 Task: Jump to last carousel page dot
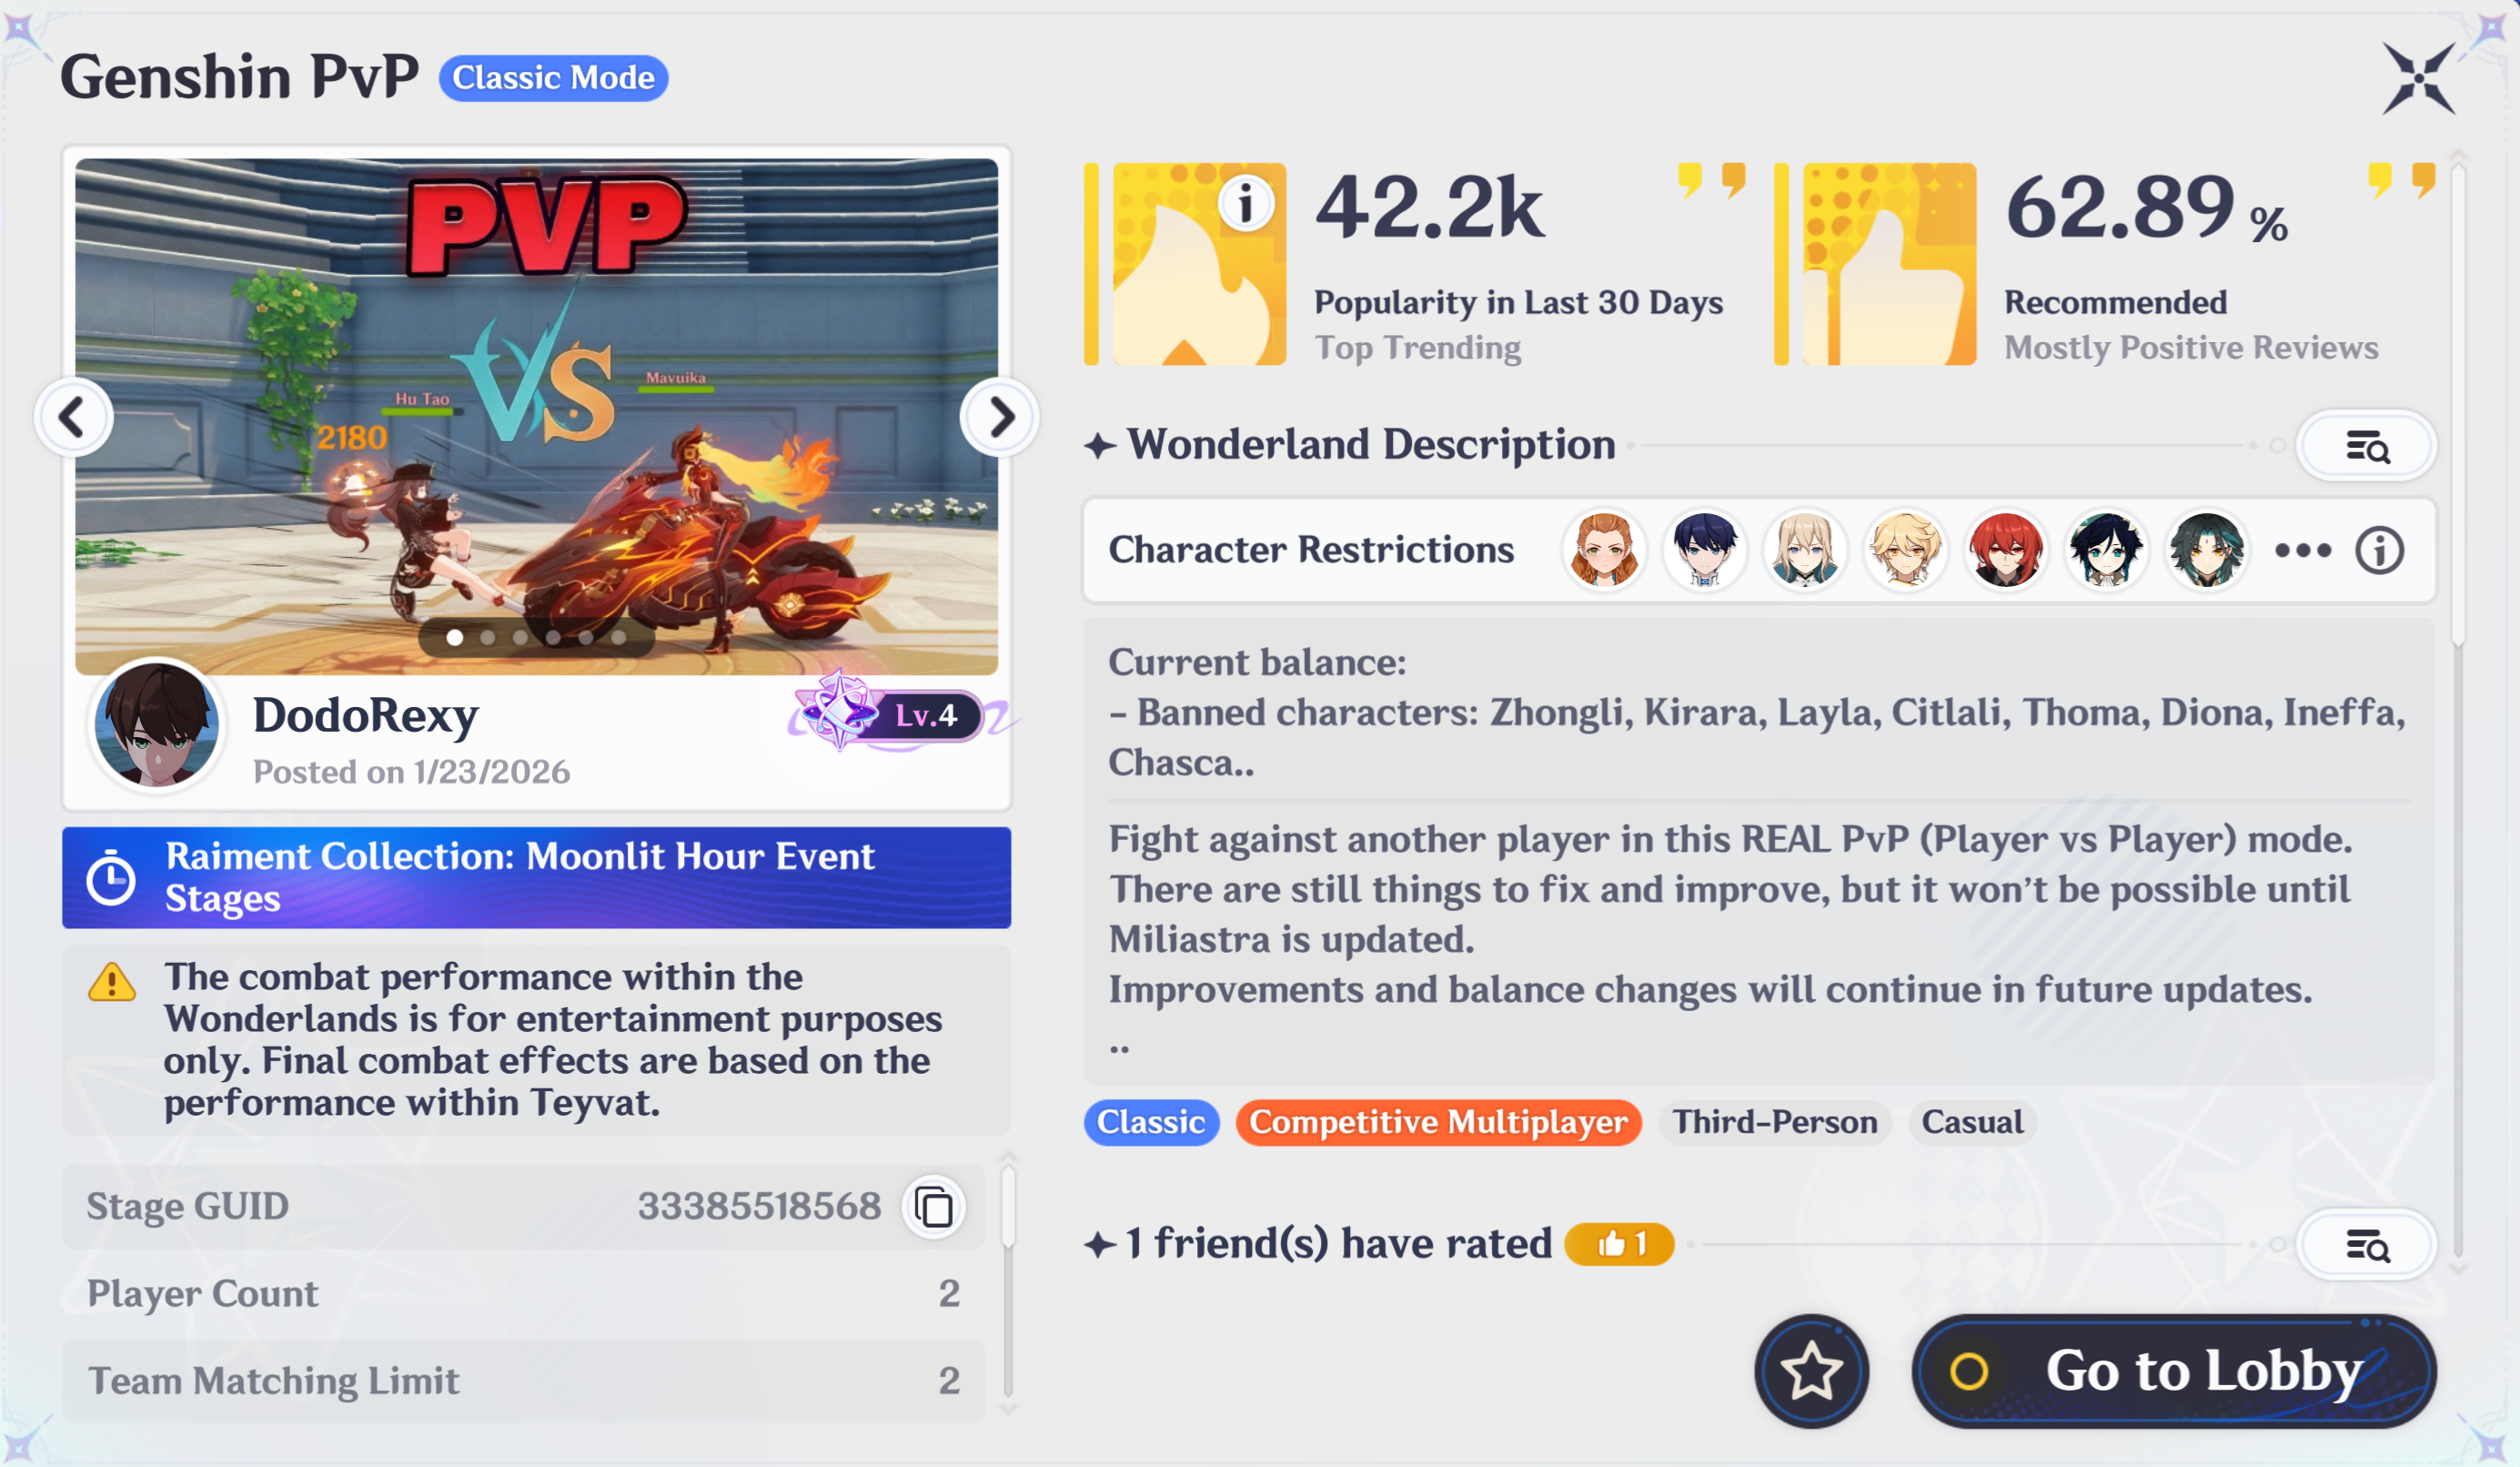click(x=619, y=637)
